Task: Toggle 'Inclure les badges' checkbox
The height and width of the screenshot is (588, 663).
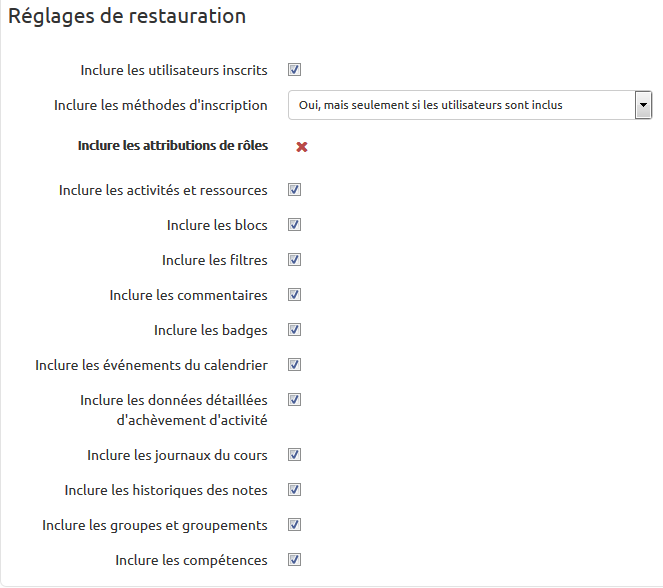Action: [x=295, y=330]
